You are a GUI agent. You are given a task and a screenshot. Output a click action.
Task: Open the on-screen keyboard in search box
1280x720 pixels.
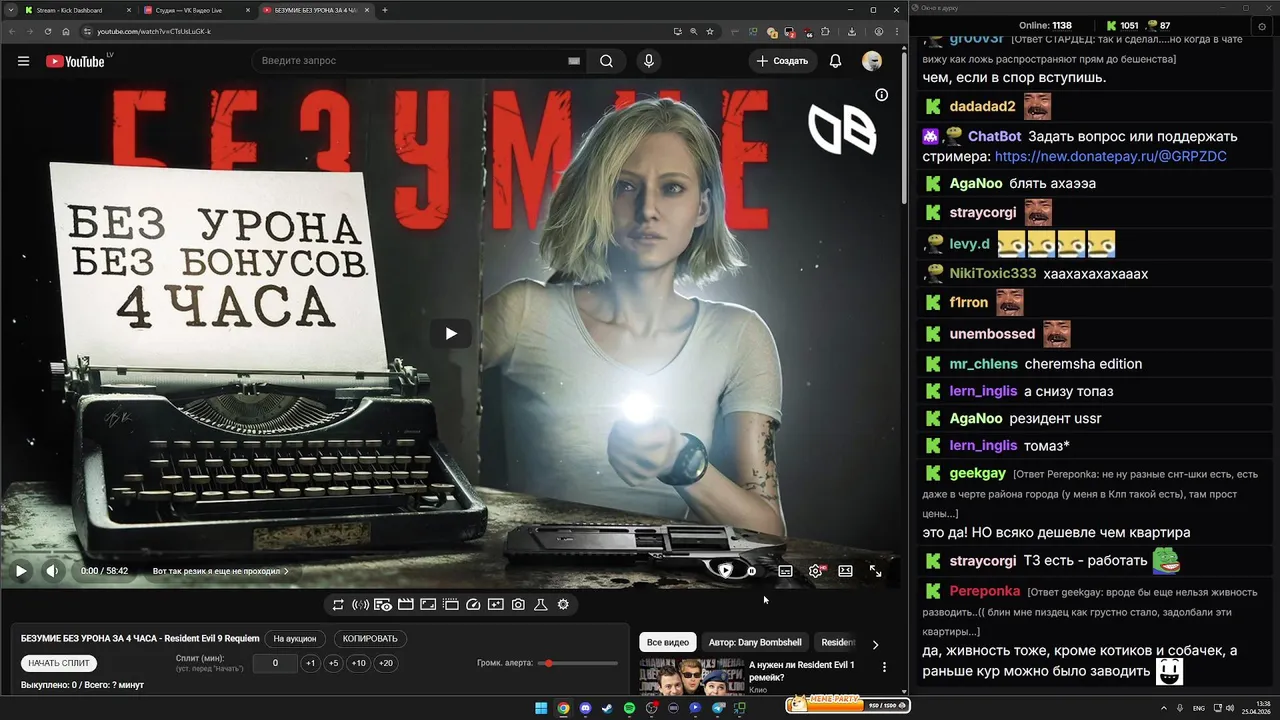click(574, 61)
